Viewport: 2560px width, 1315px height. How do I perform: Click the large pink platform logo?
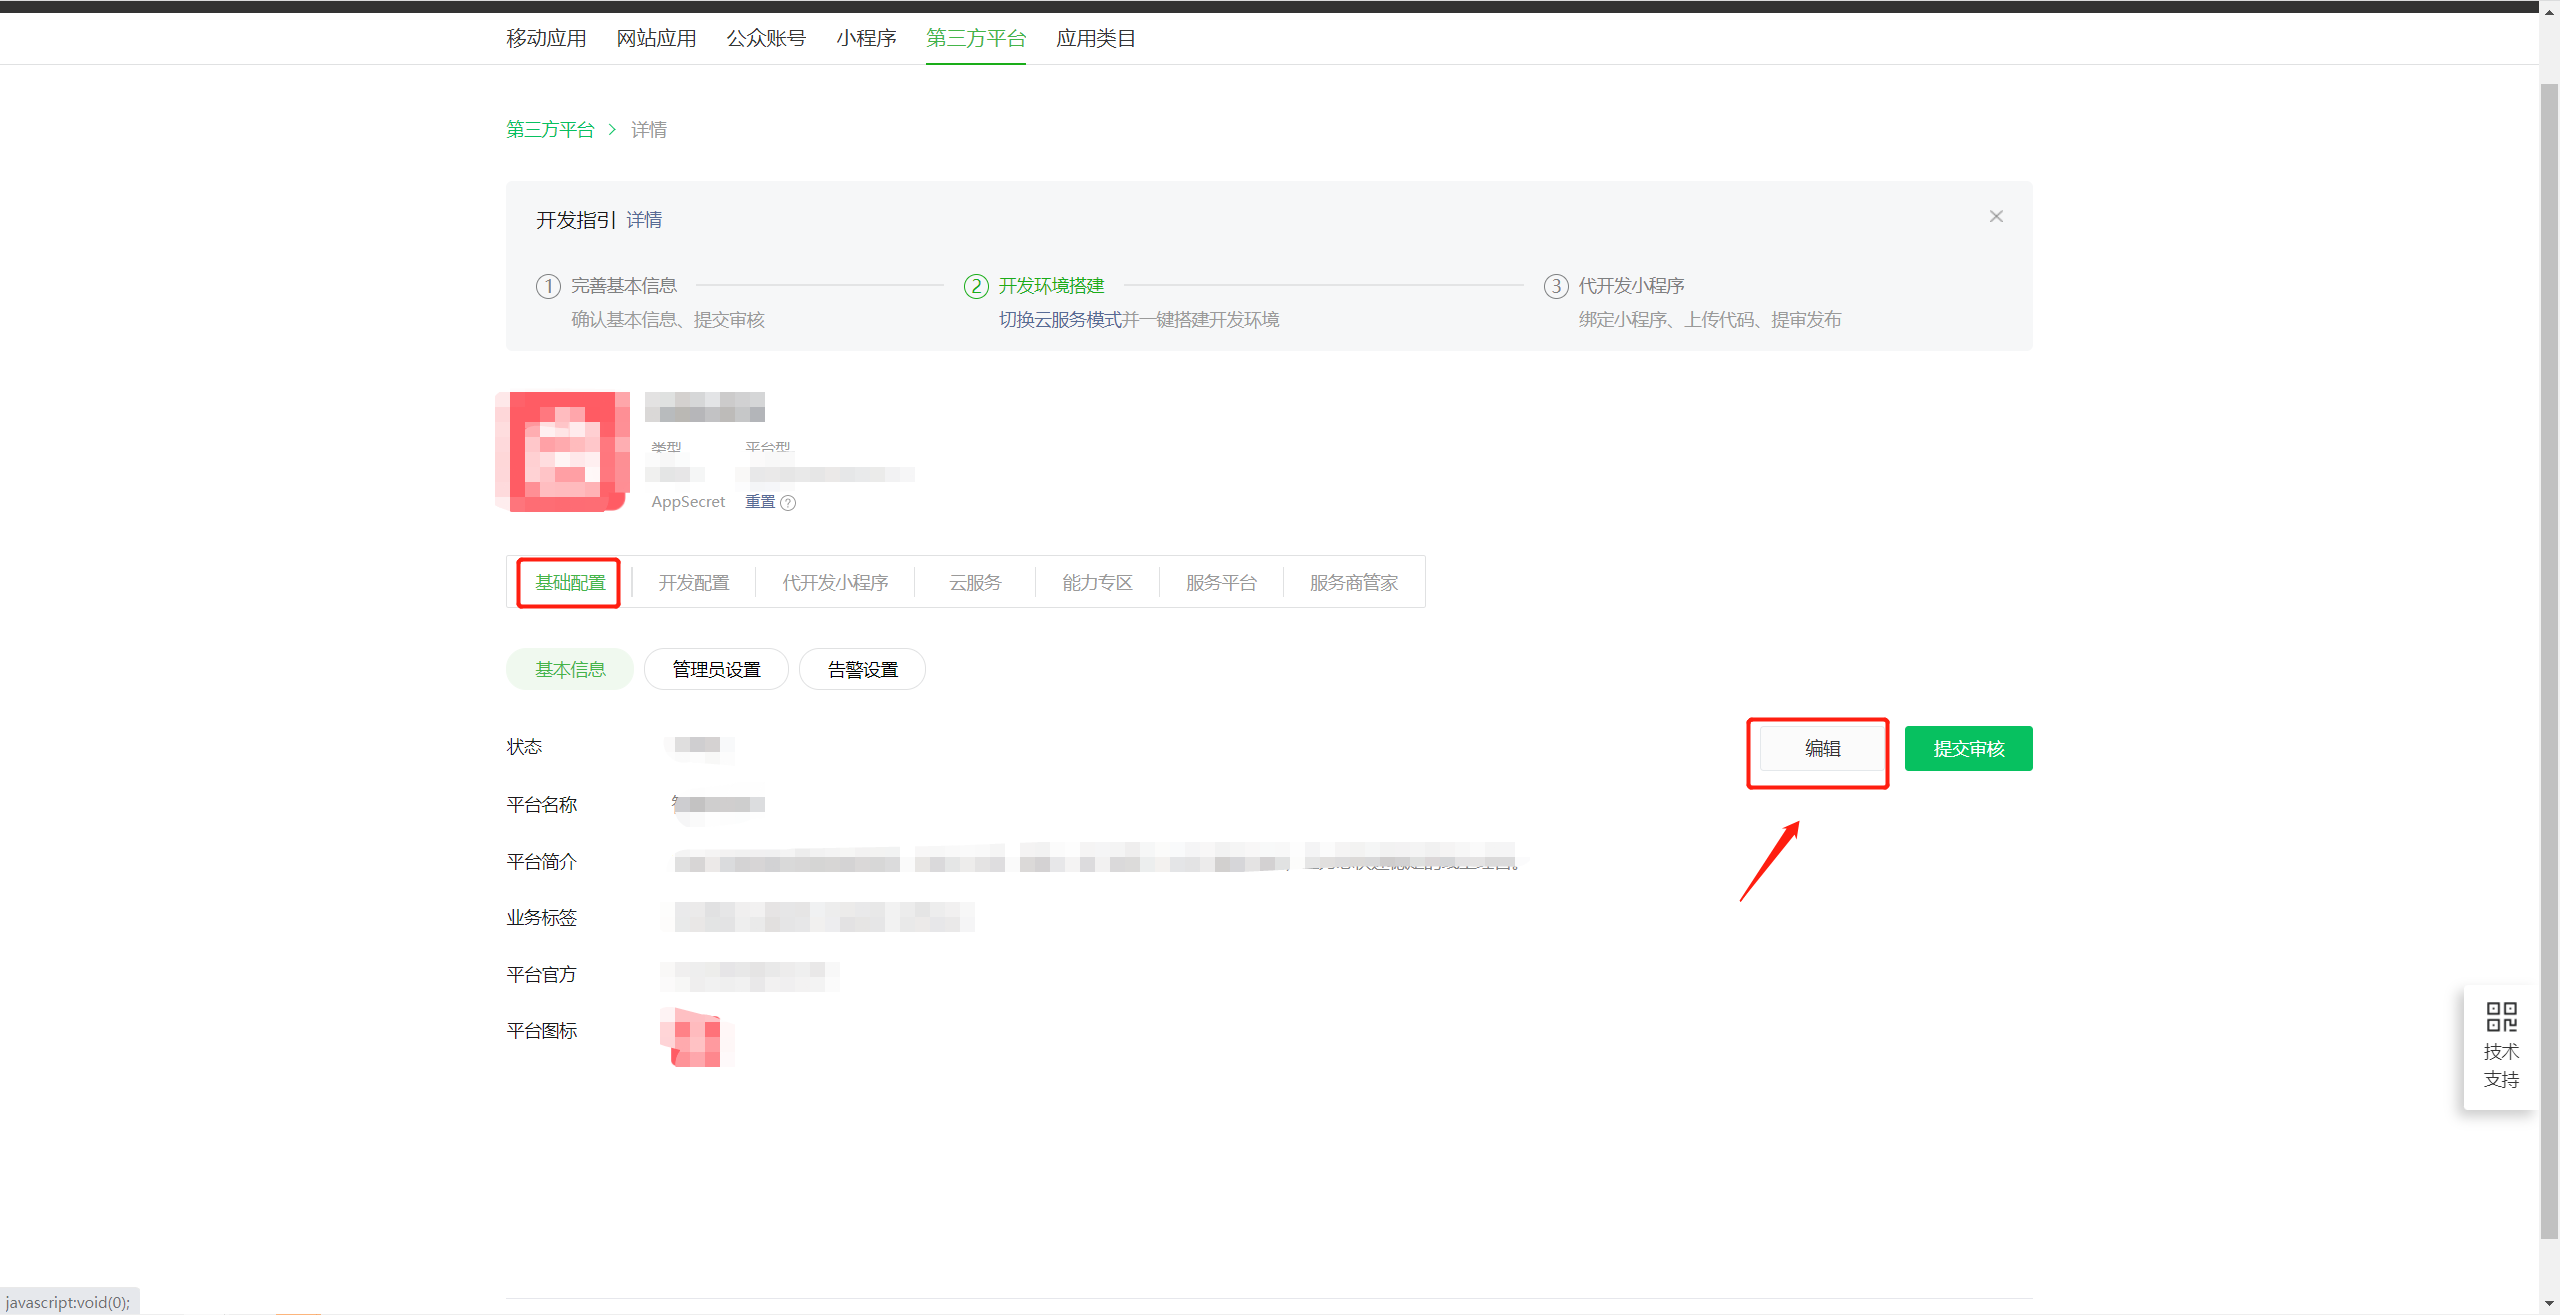[x=564, y=452]
